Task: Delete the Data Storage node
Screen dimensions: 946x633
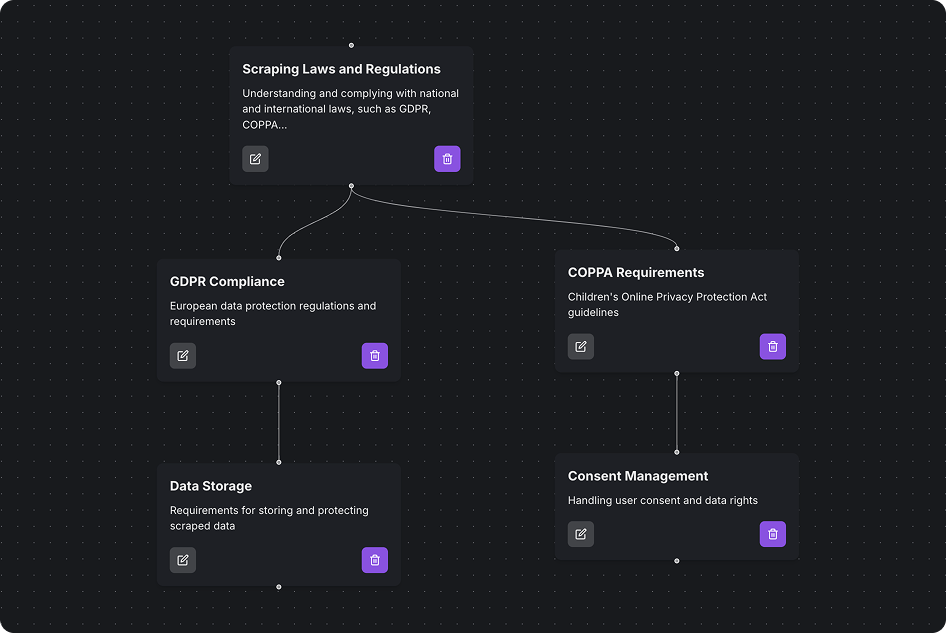Action: point(375,560)
